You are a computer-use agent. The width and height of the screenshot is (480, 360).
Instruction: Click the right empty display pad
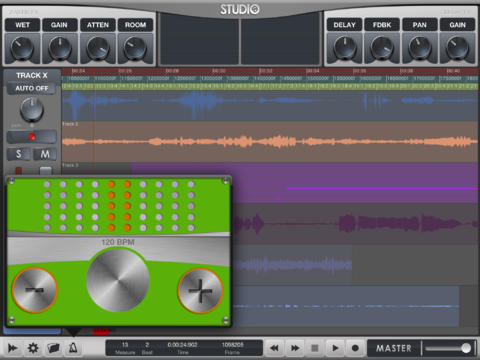click(x=280, y=39)
